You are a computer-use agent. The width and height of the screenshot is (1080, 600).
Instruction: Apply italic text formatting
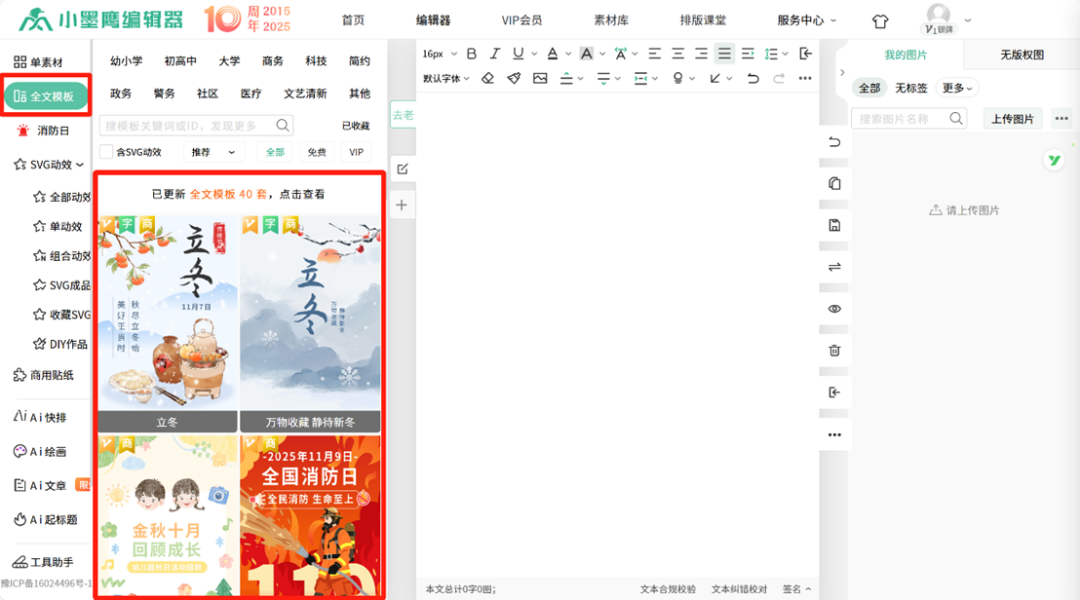(495, 54)
